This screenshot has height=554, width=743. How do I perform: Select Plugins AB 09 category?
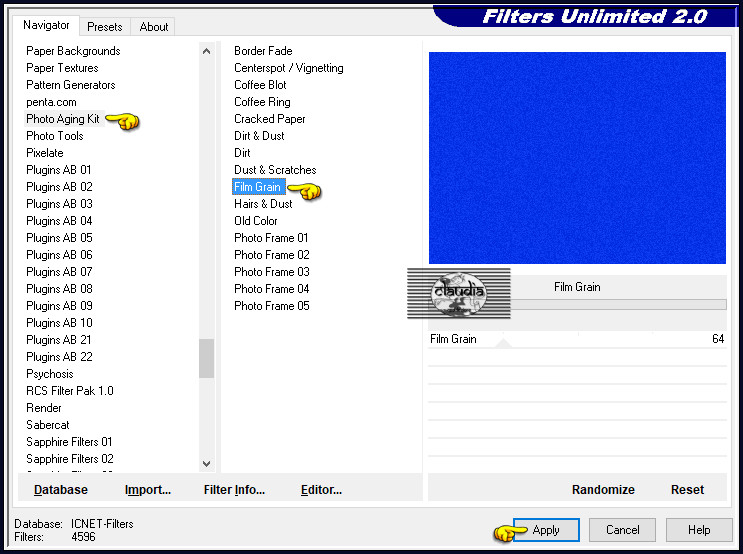pyautogui.click(x=59, y=306)
